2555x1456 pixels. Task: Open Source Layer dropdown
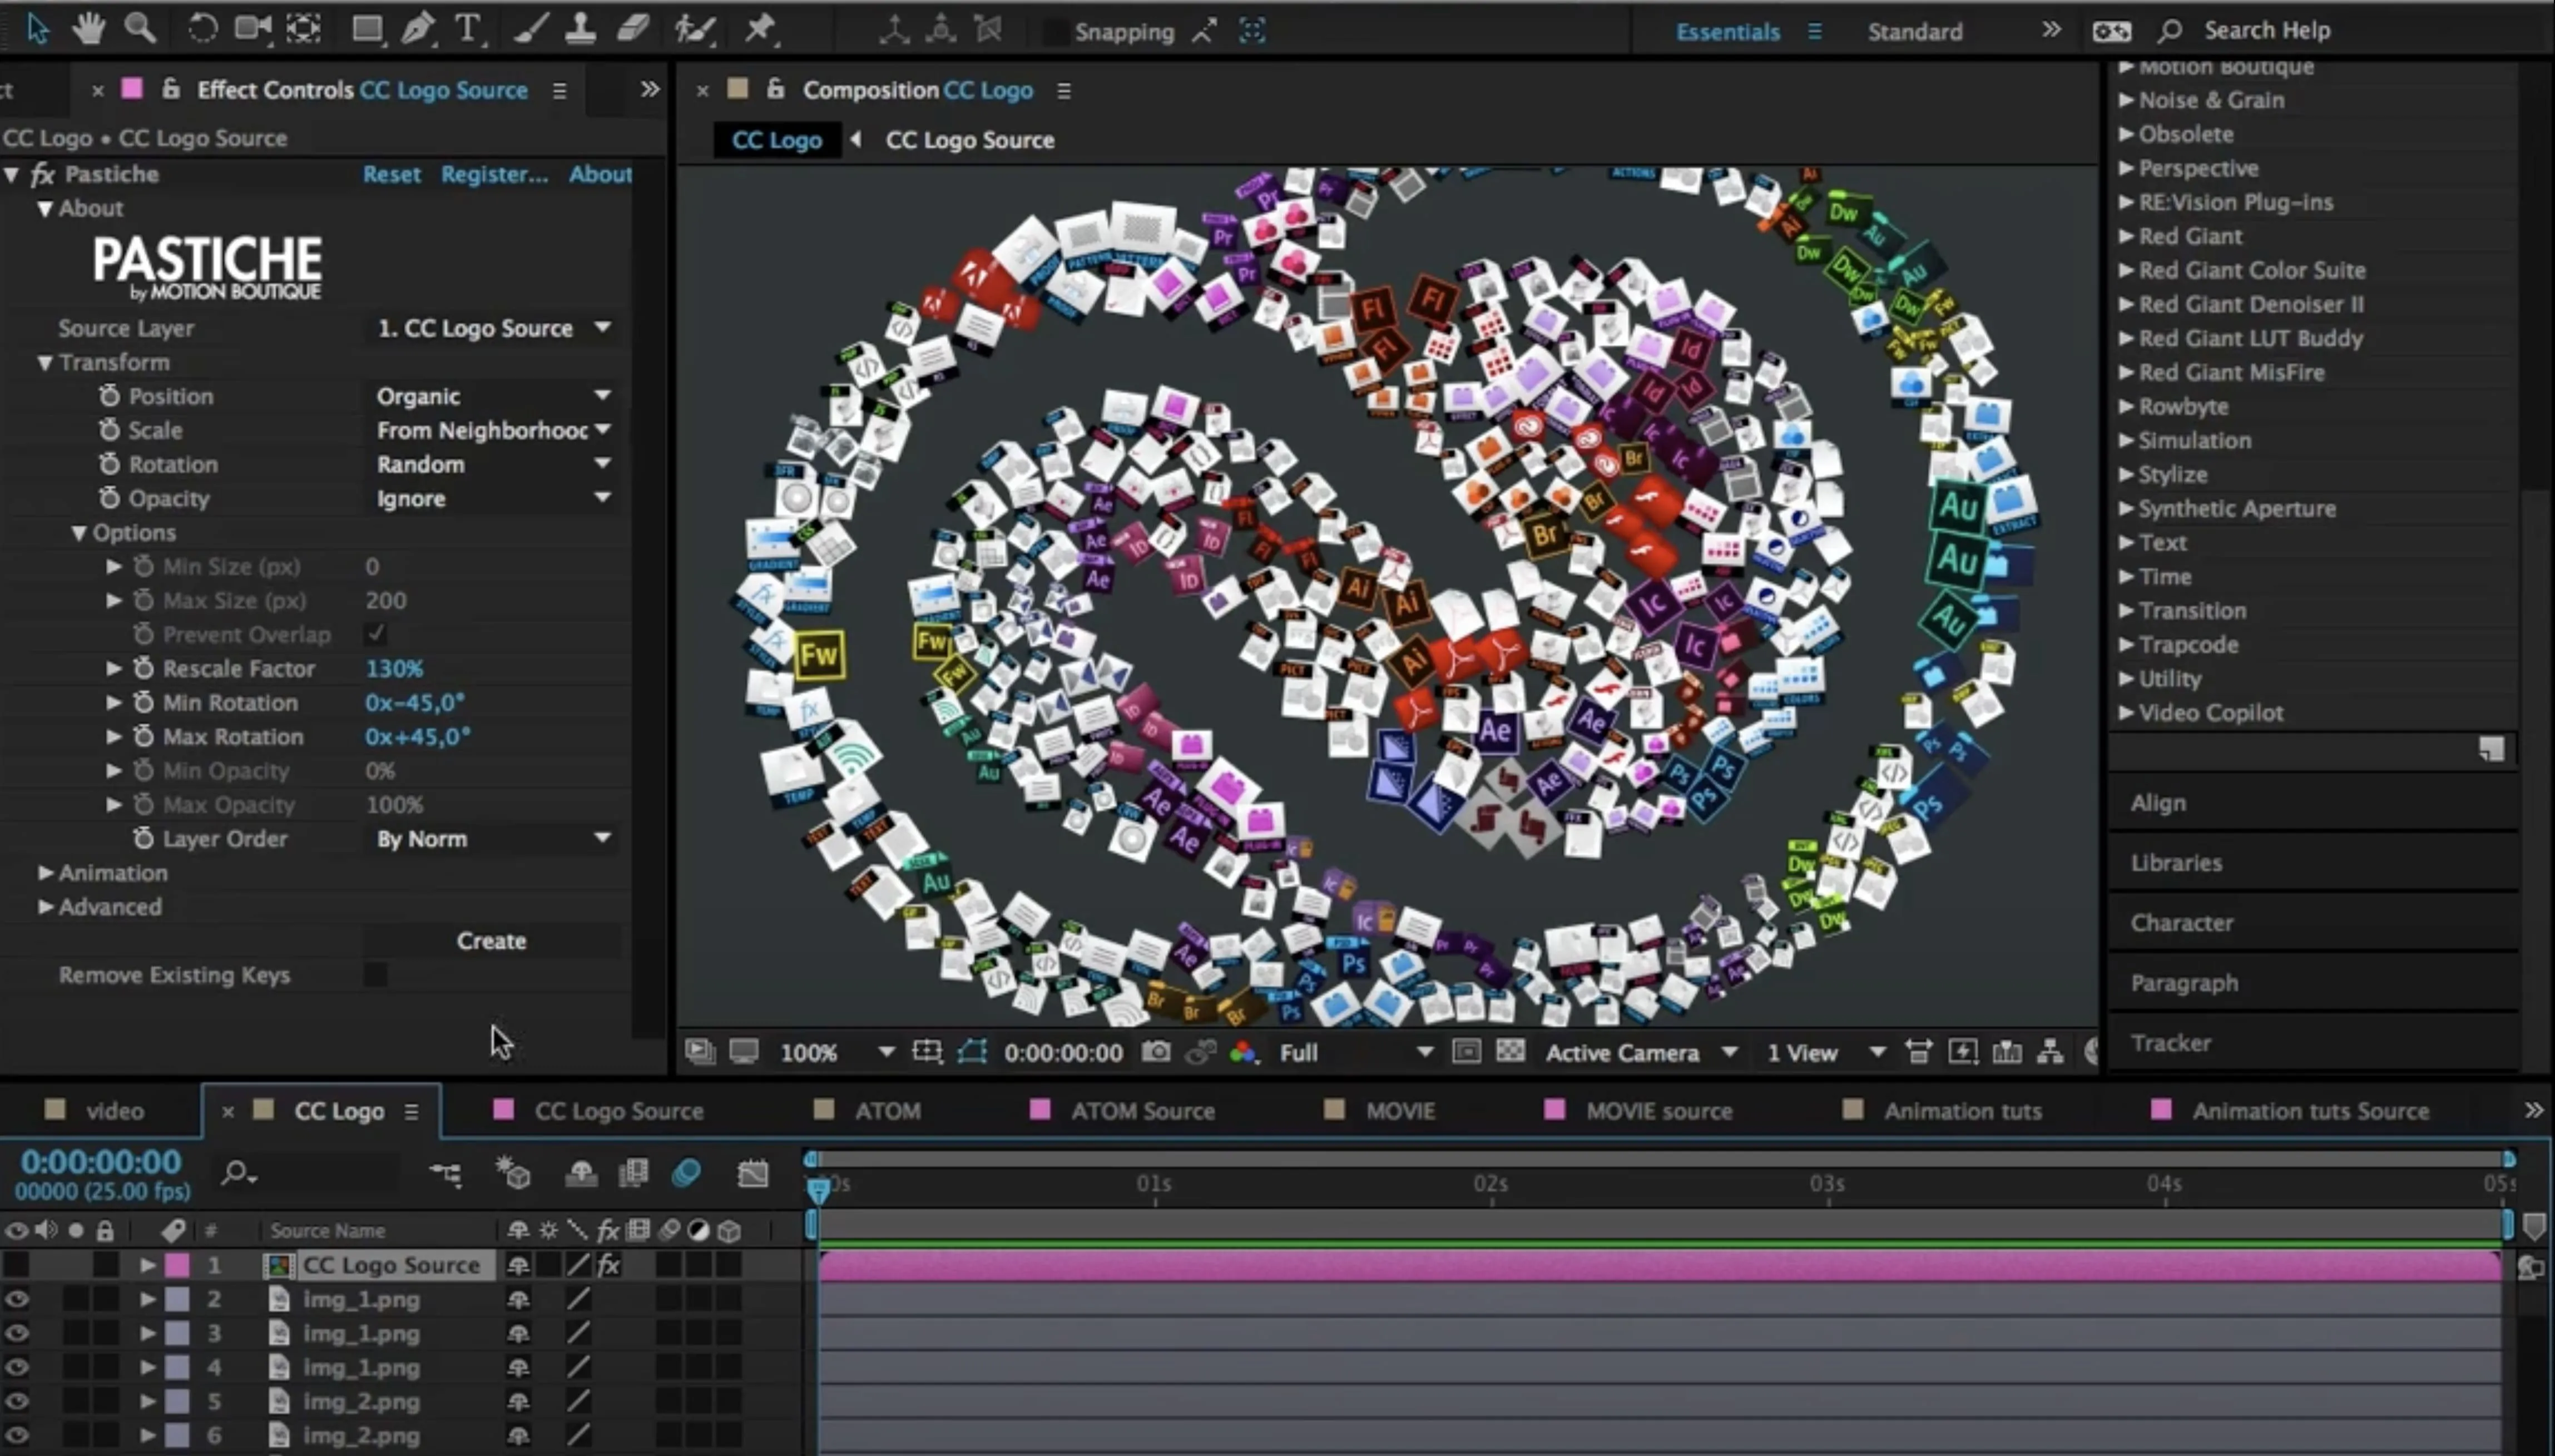[493, 328]
